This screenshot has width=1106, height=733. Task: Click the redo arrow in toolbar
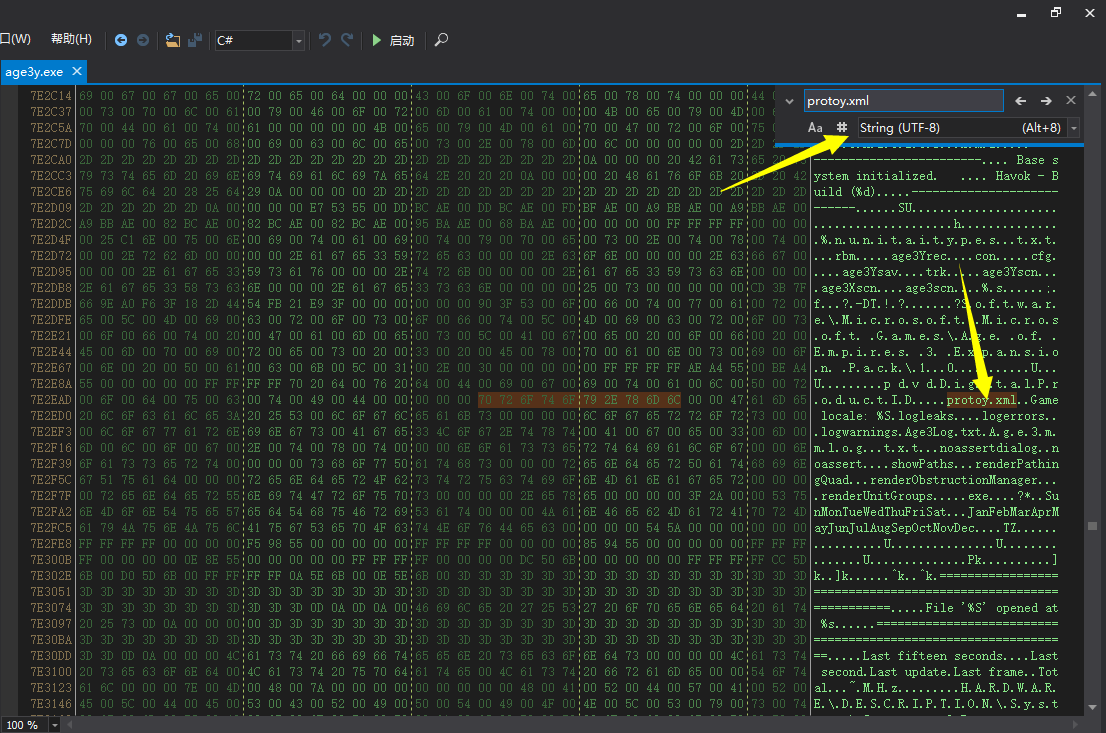pyautogui.click(x=347, y=40)
